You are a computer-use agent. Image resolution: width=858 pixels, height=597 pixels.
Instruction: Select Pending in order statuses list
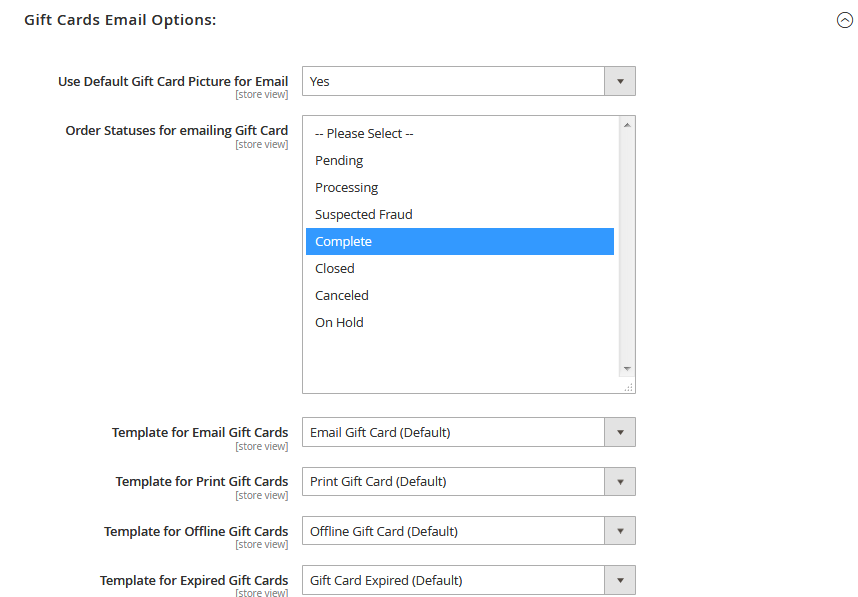[x=460, y=160]
